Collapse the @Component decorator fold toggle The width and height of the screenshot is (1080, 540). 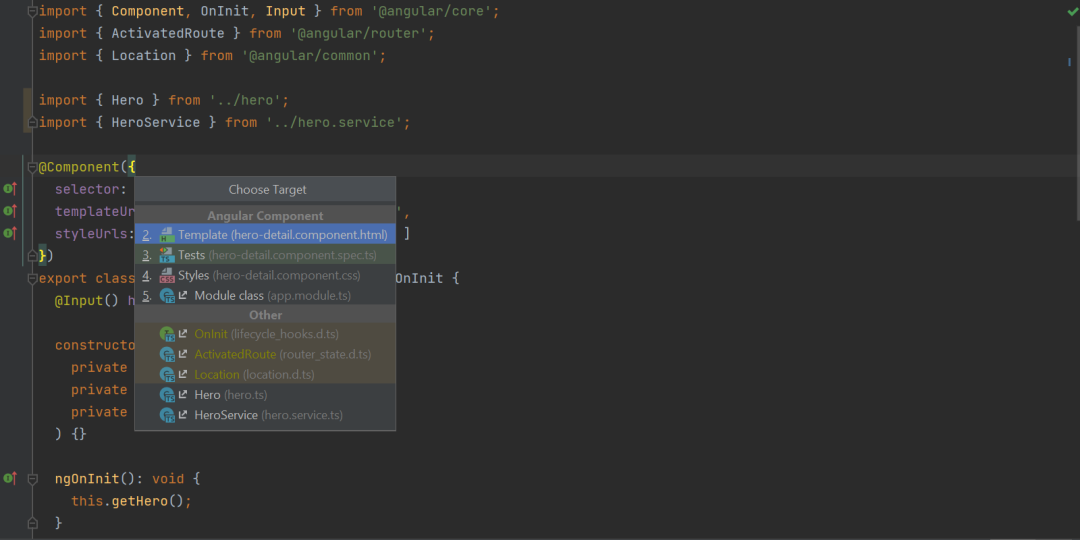[x=32, y=167]
